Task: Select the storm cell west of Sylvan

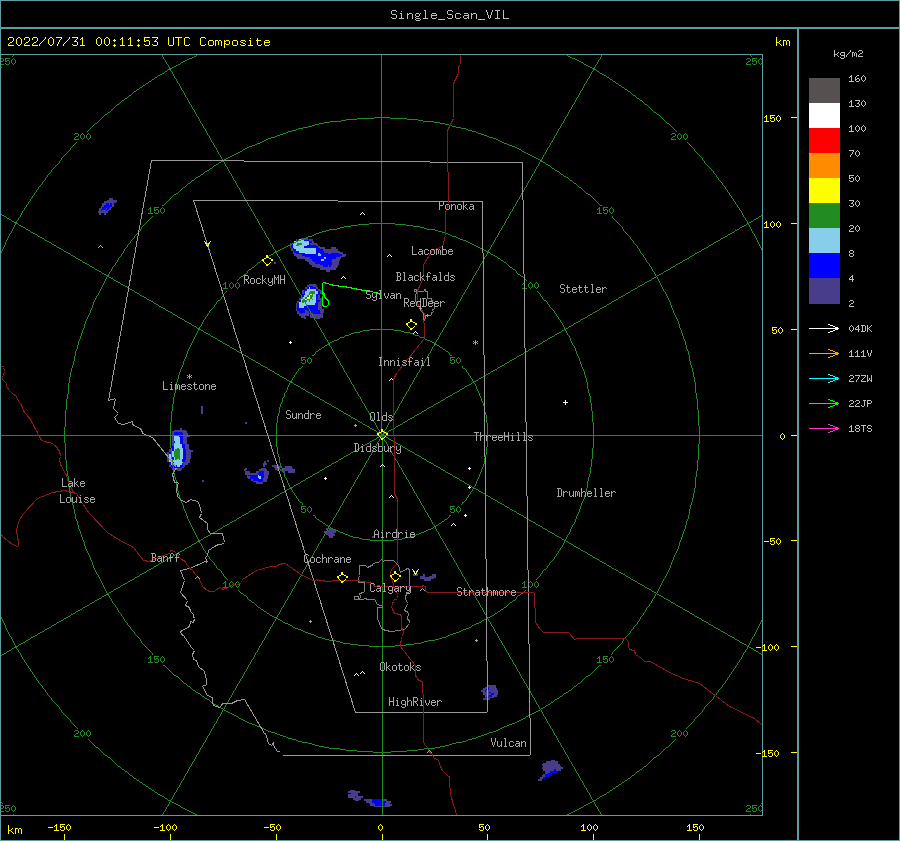Action: 311,301
